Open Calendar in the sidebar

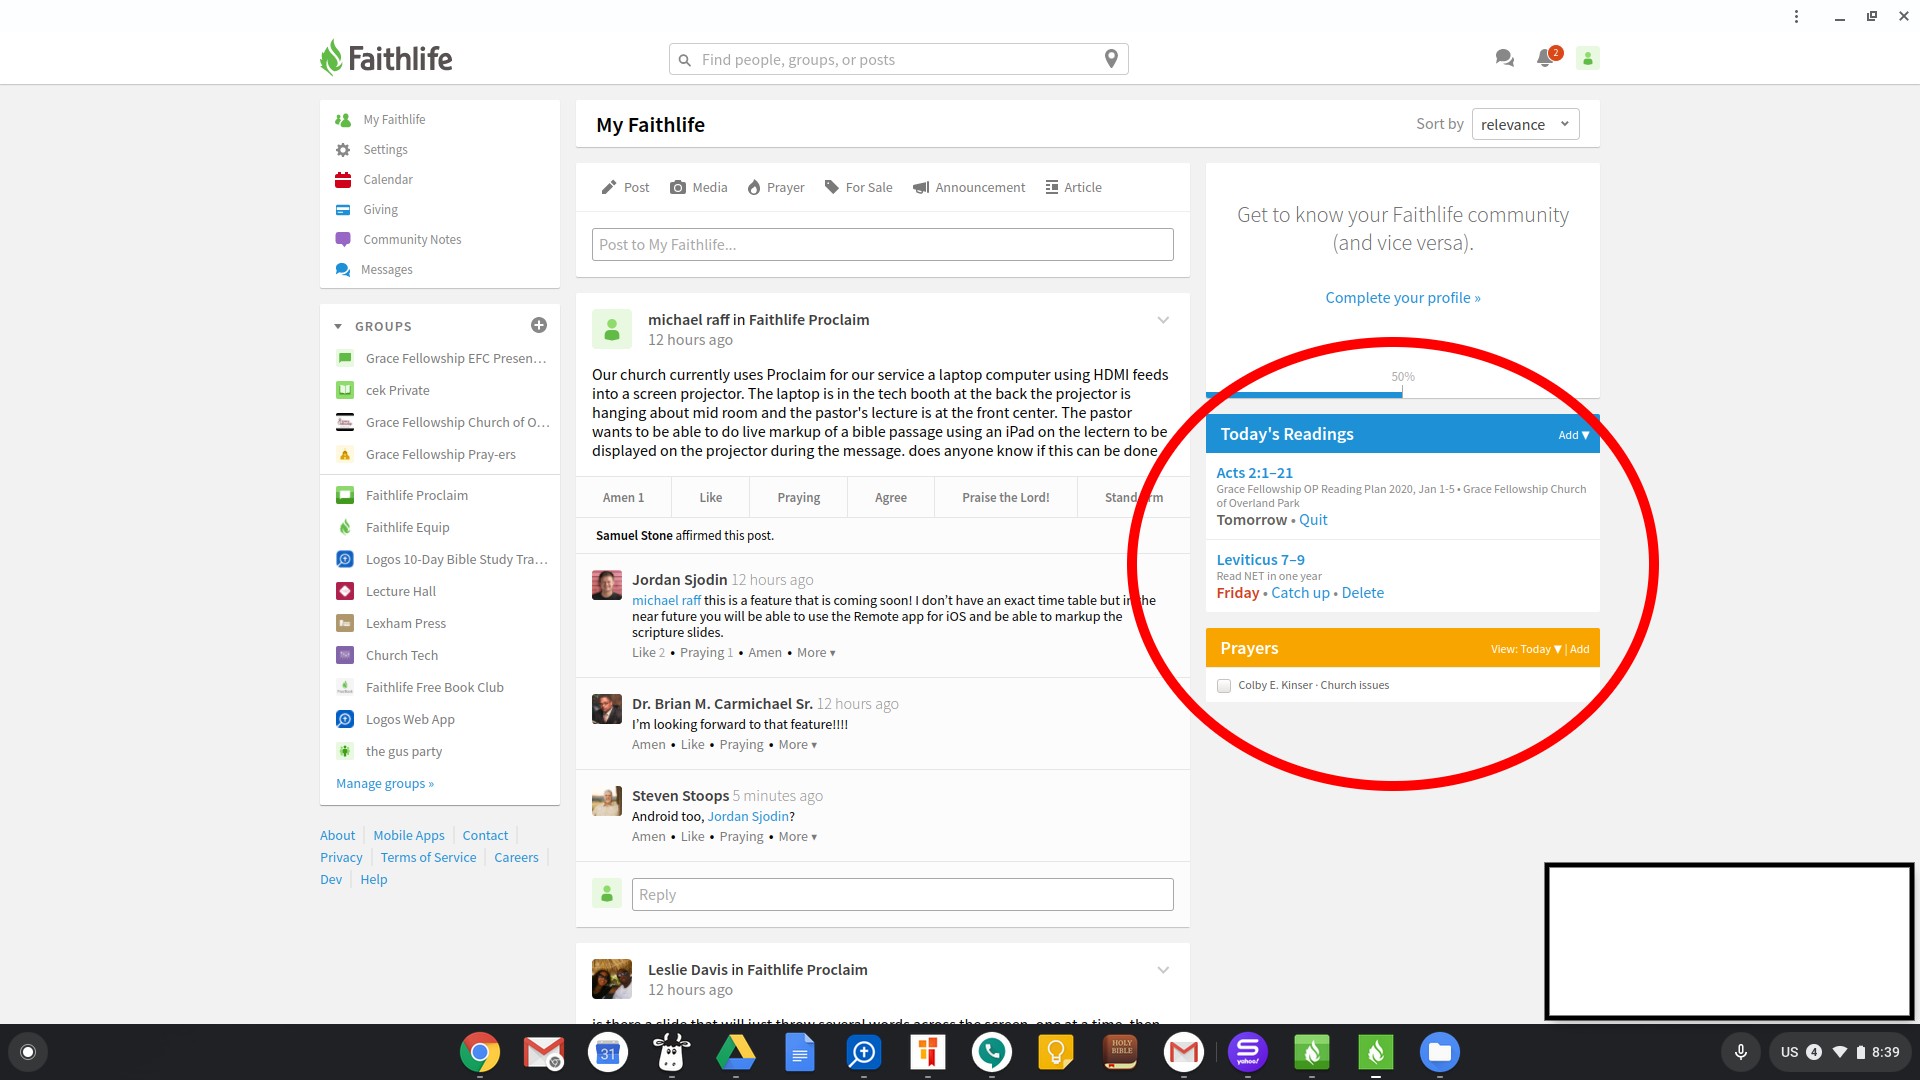click(388, 180)
